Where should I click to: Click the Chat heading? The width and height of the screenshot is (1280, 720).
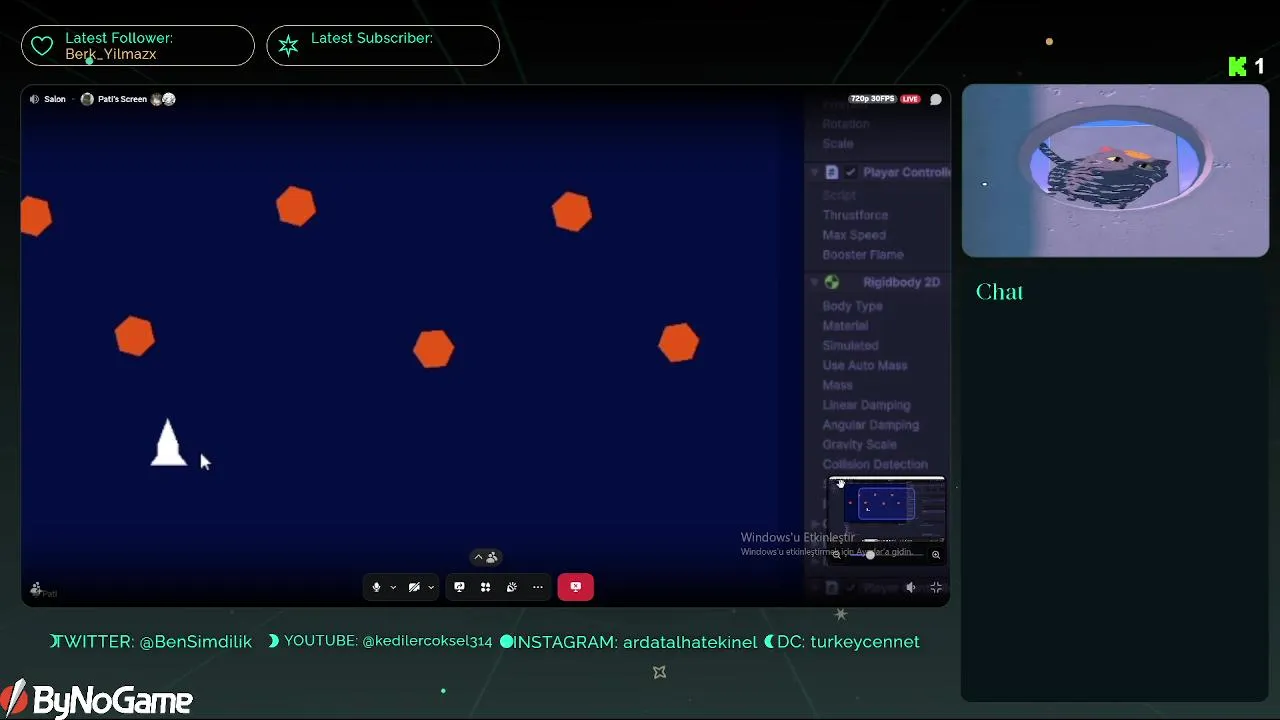tap(999, 292)
